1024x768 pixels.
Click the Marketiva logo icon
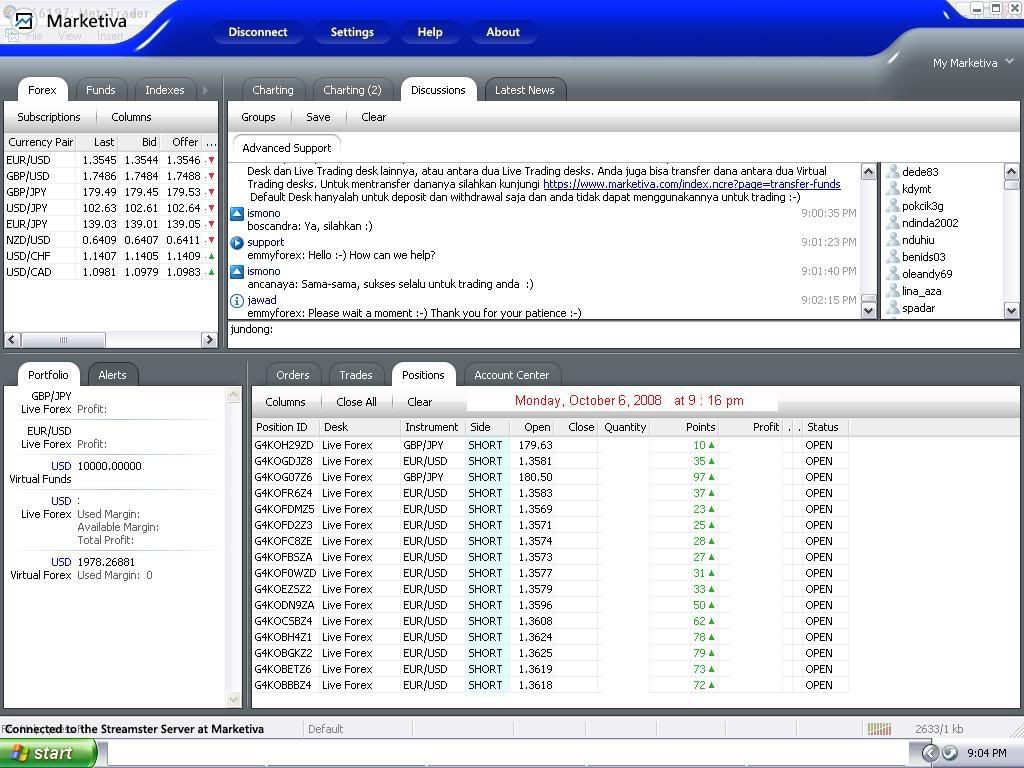24,21
